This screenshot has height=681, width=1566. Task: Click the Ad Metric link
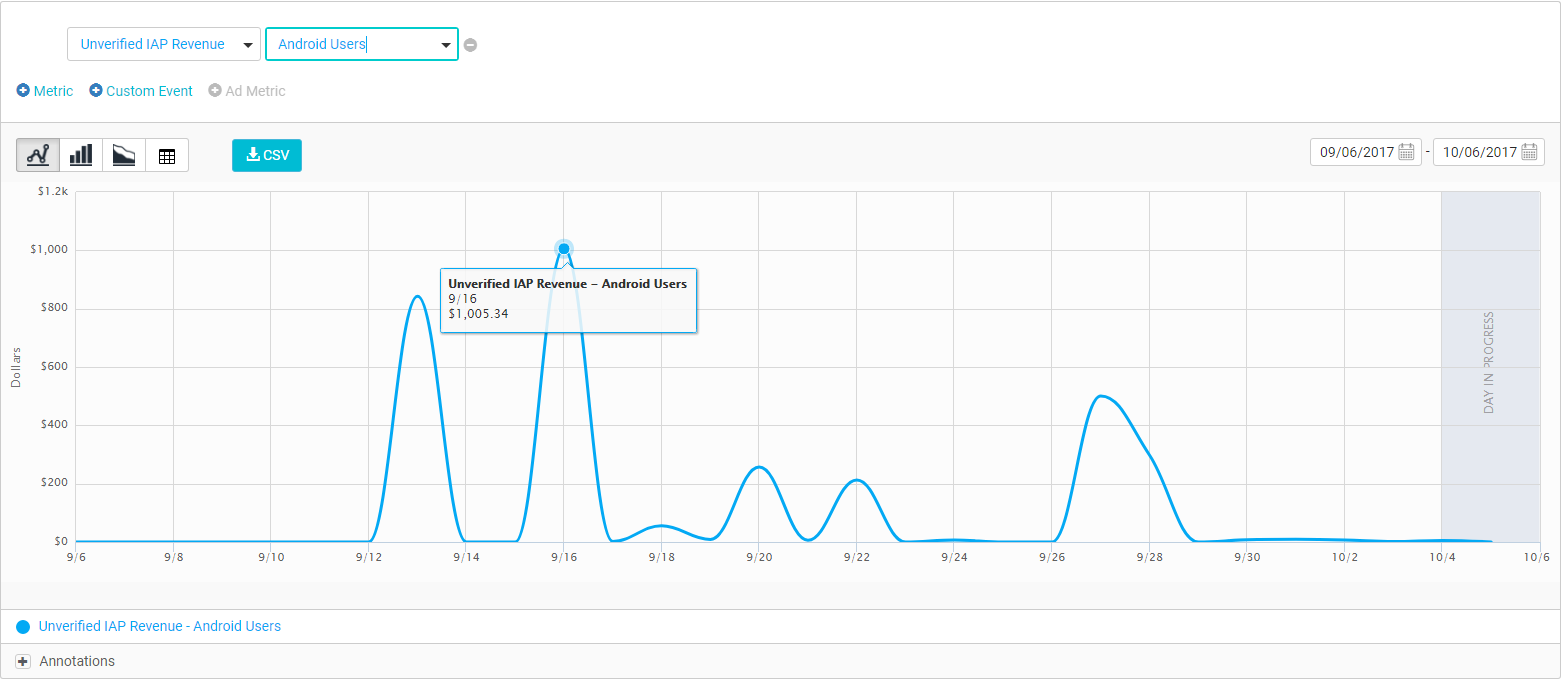255,91
